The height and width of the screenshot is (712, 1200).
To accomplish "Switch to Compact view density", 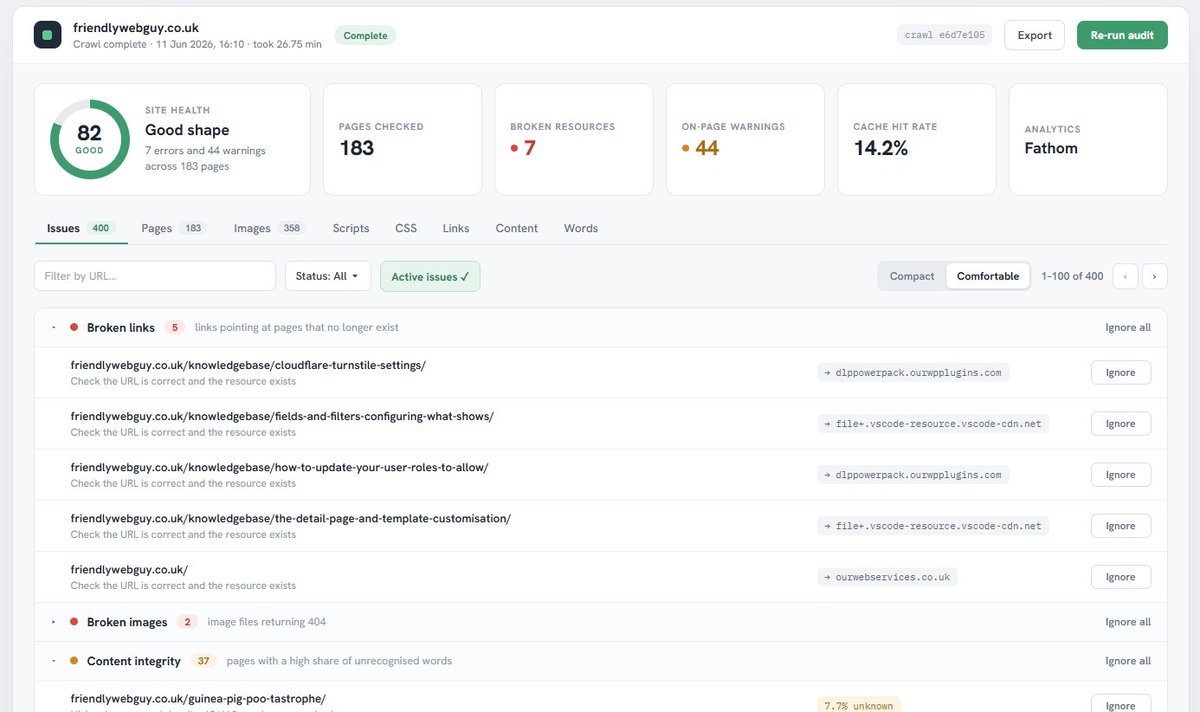I will point(912,276).
